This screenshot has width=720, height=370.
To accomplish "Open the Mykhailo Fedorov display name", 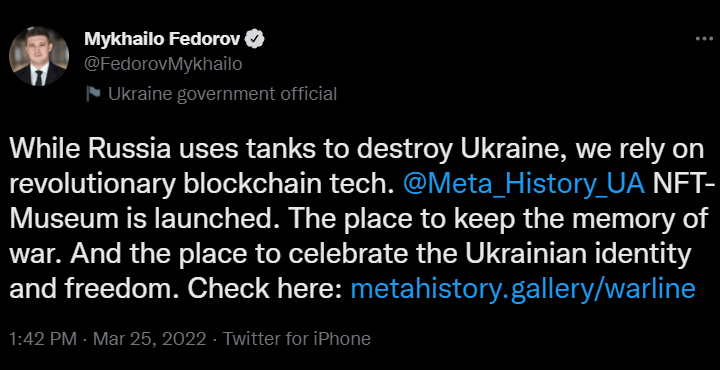I will tap(163, 40).
